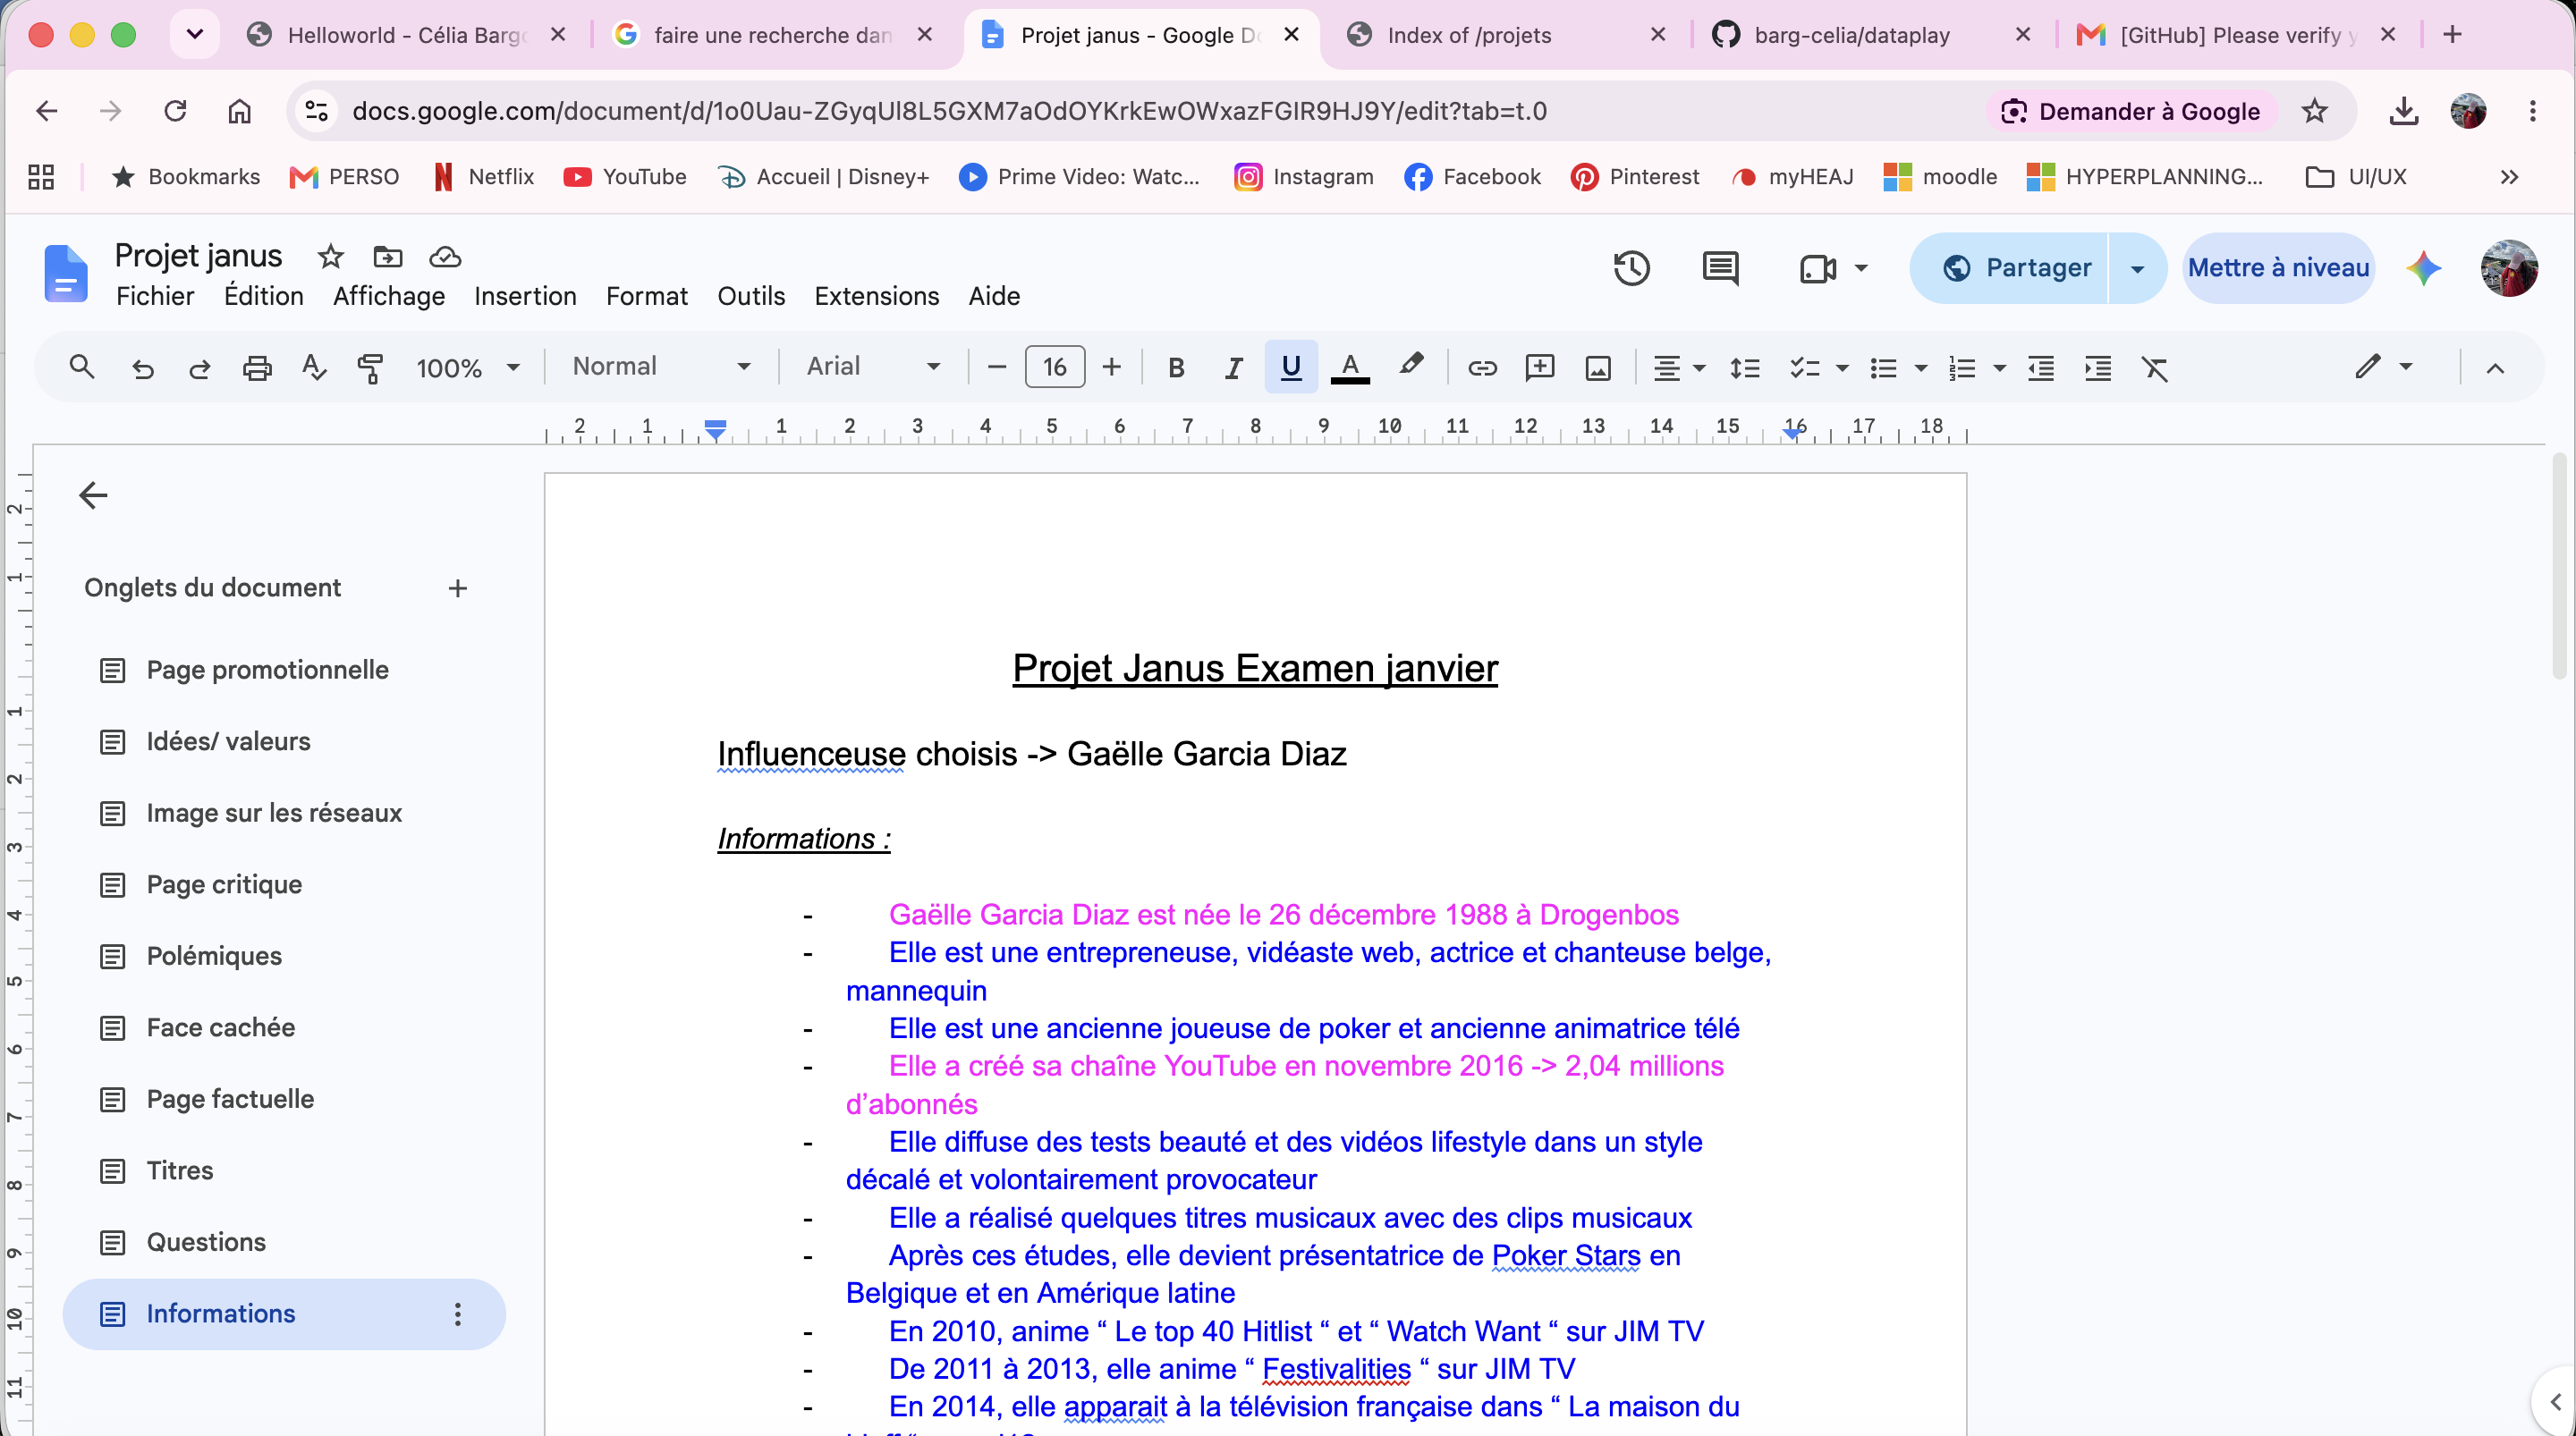Show all comments icon
The image size is (2576, 1436).
(x=1720, y=268)
